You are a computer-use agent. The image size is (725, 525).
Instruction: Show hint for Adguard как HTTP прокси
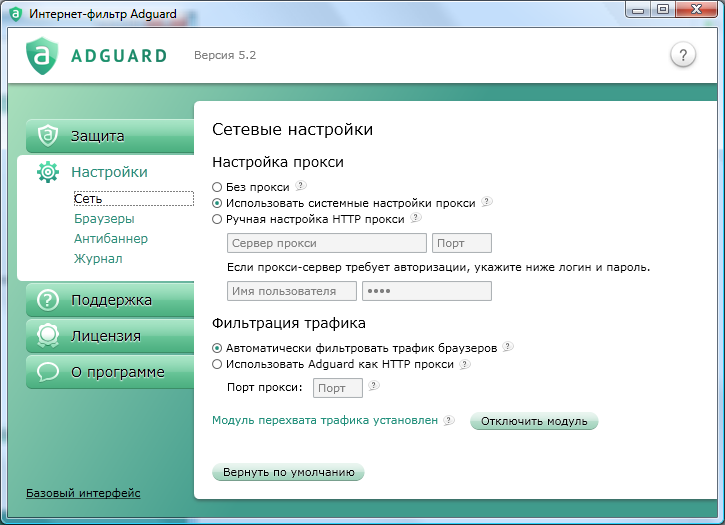coord(465,364)
